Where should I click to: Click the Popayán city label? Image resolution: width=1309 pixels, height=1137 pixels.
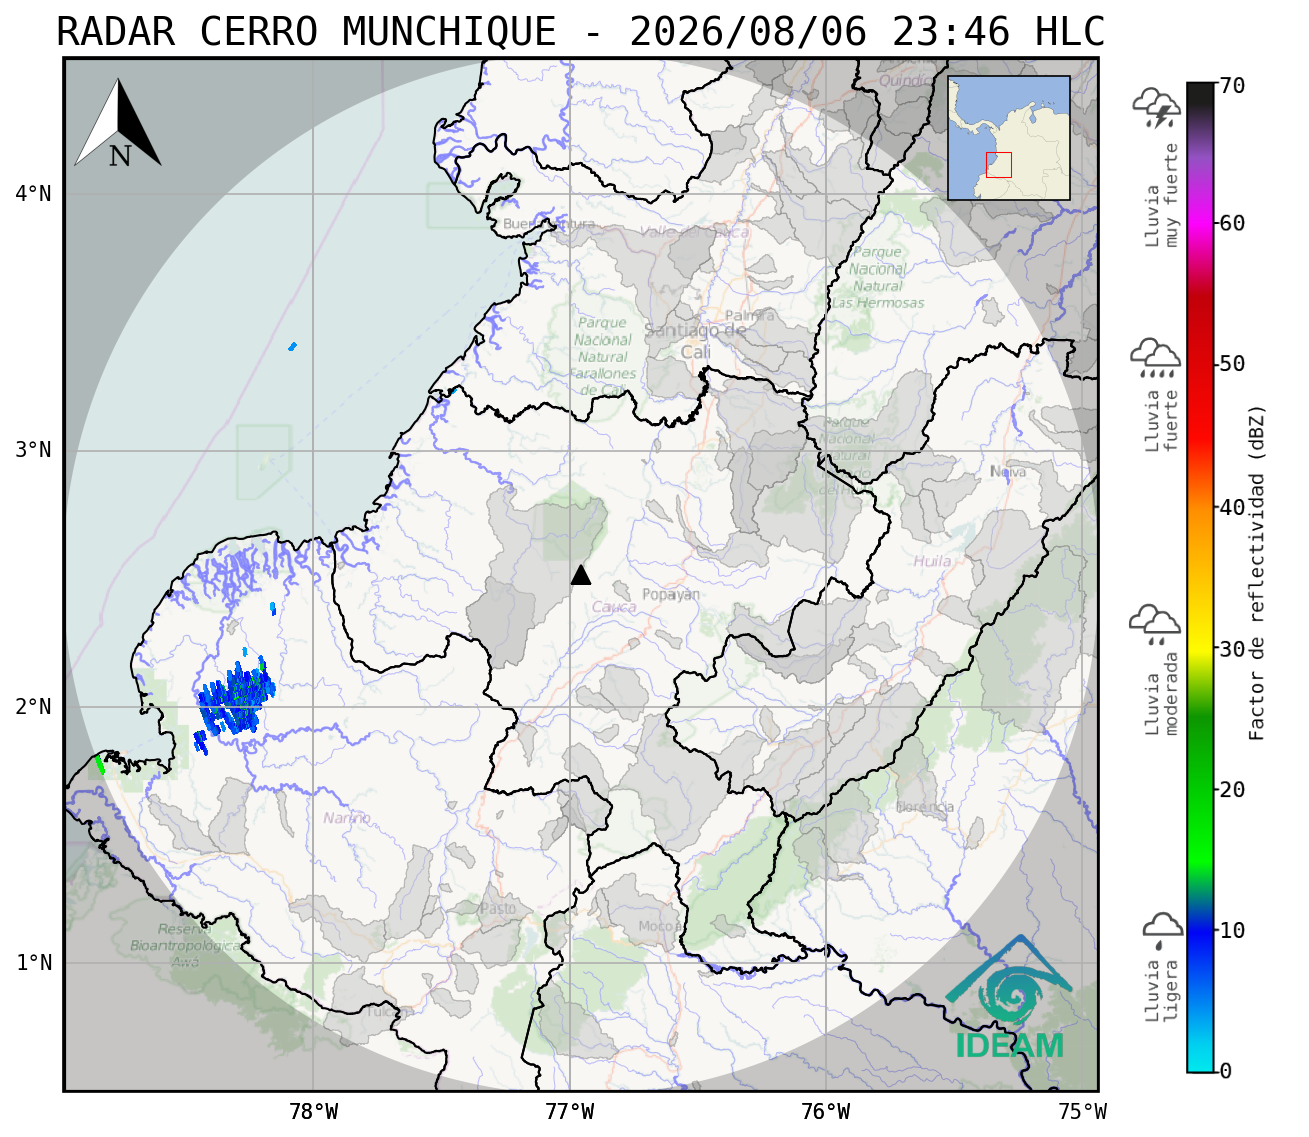tap(671, 594)
